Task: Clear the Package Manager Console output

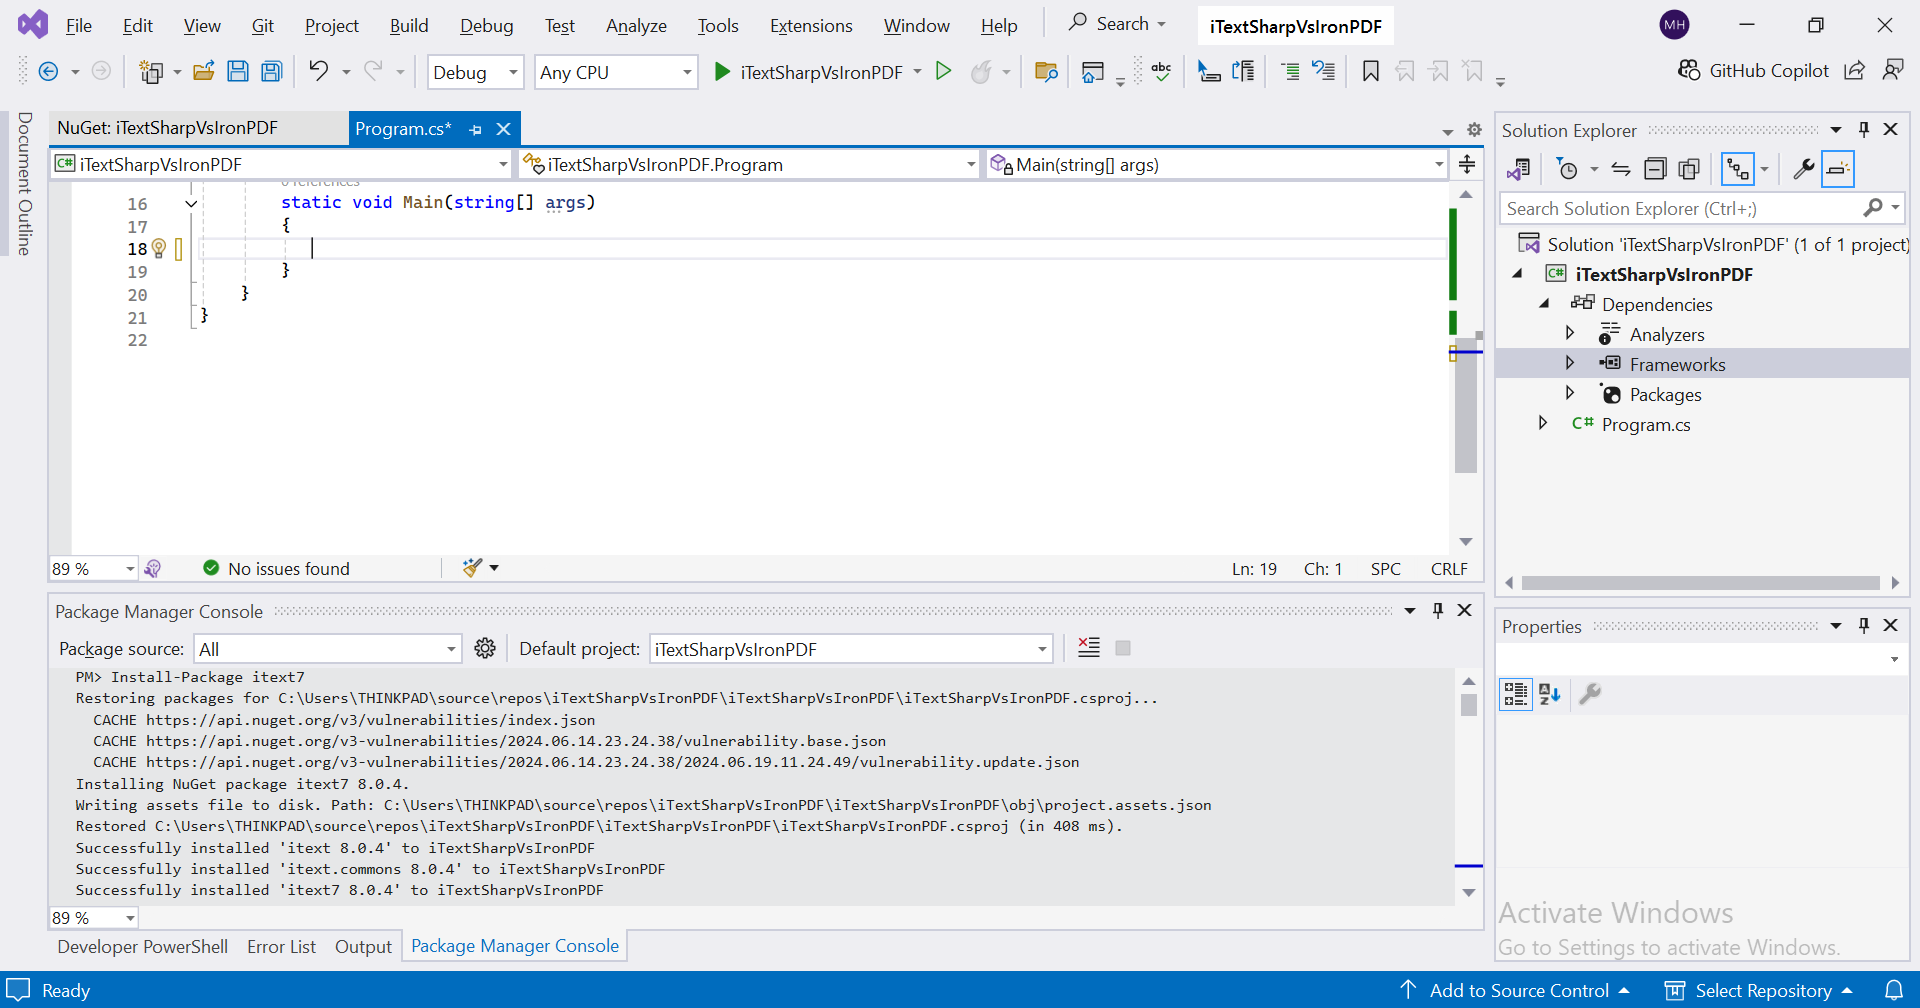Action: pyautogui.click(x=1089, y=648)
